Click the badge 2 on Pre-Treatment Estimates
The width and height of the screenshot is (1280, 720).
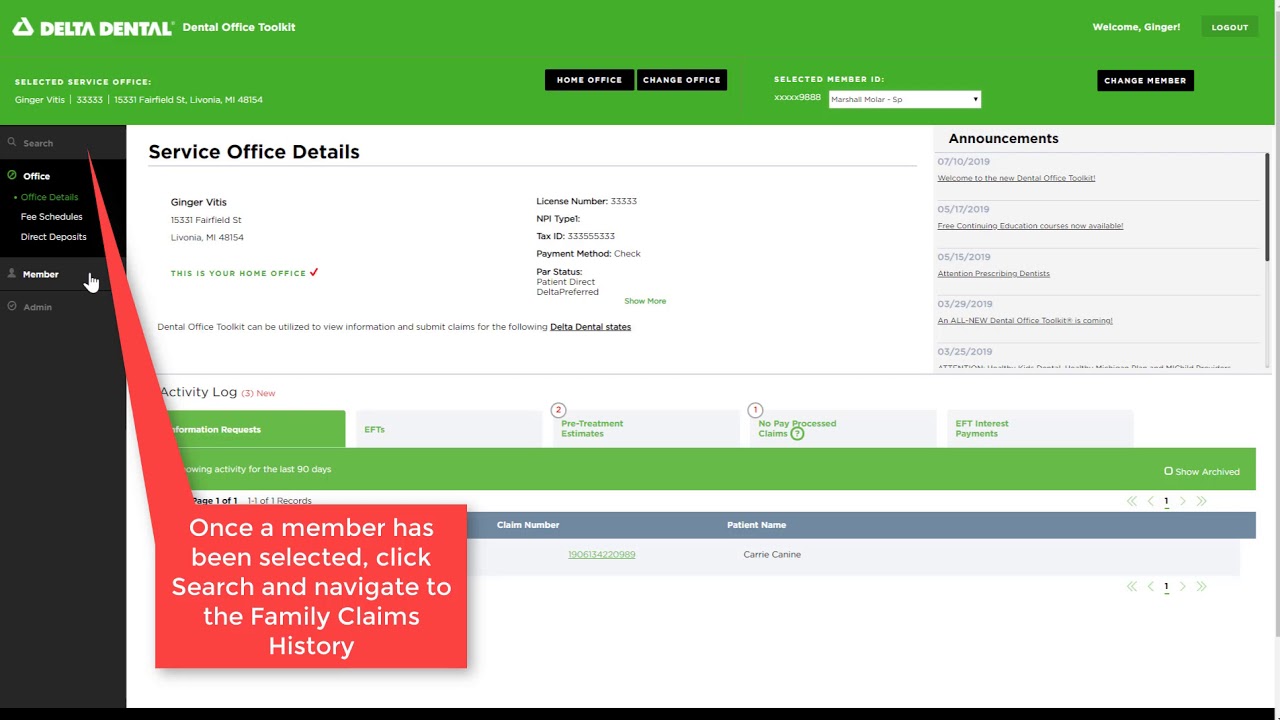click(558, 410)
